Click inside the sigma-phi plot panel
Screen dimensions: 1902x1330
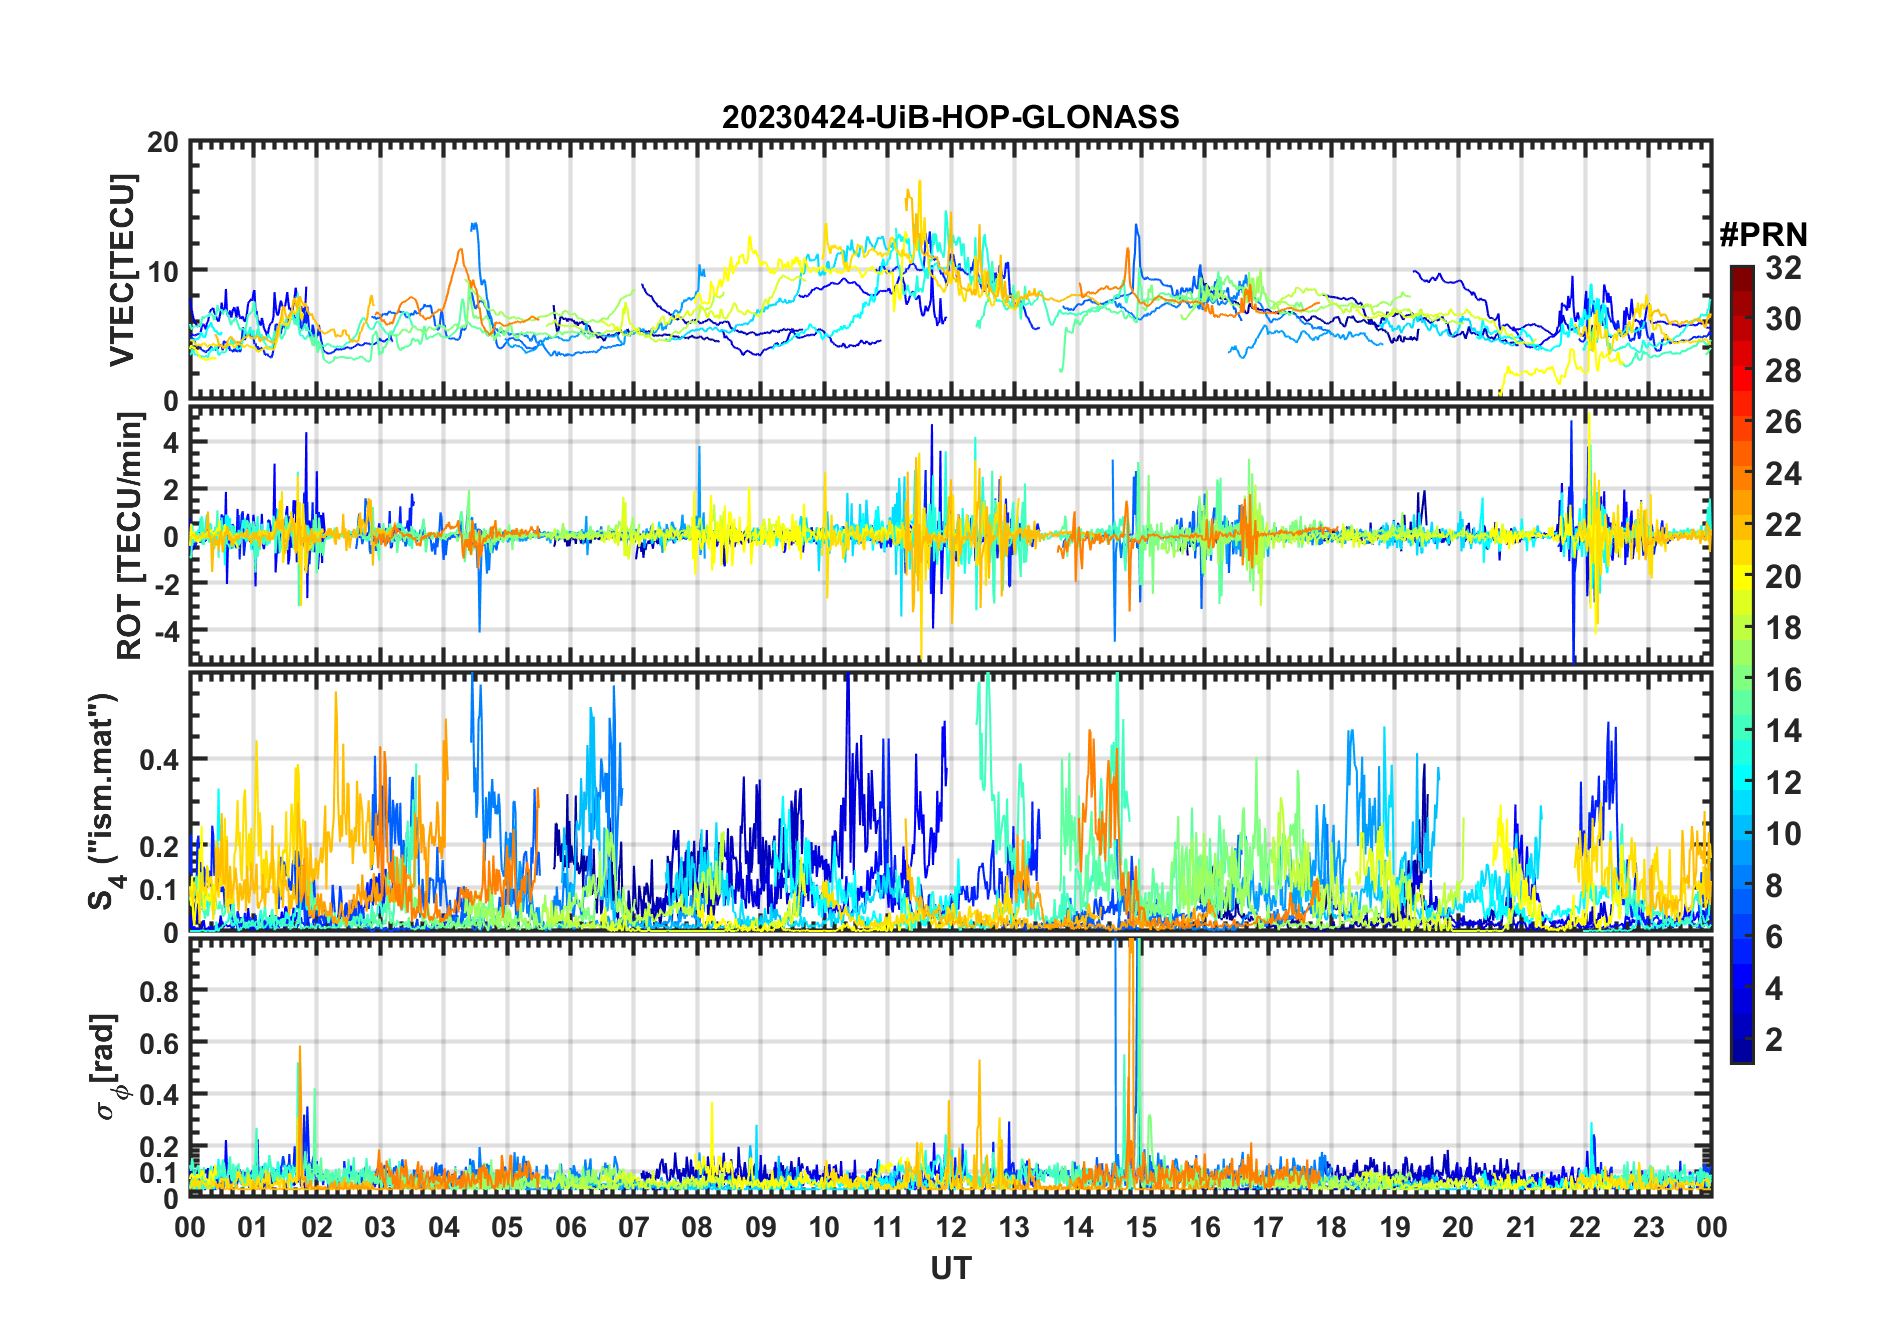click(950, 1066)
